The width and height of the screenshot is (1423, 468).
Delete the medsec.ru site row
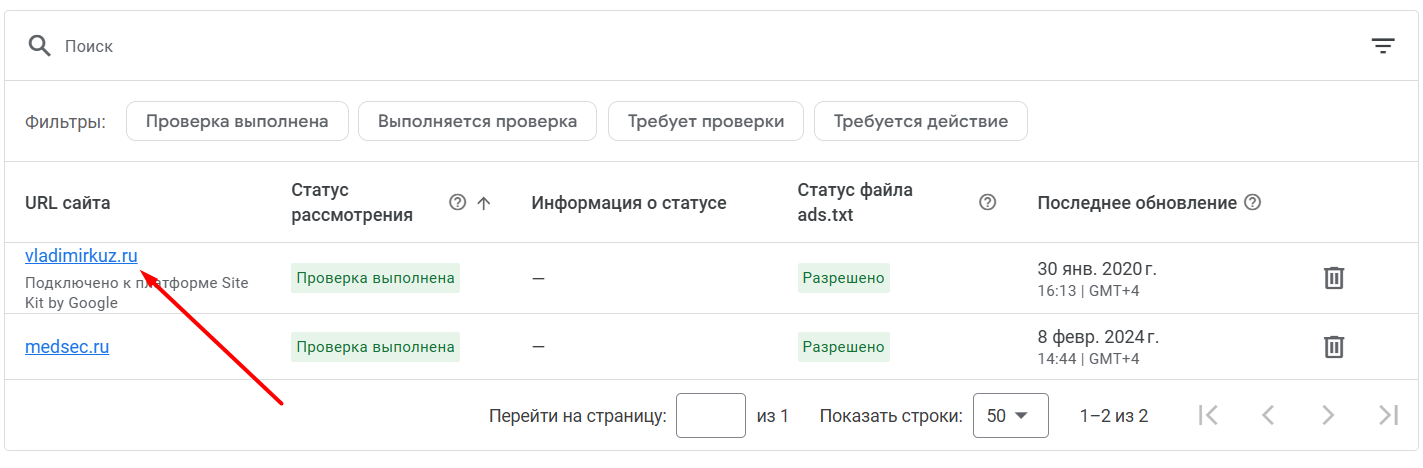pyautogui.click(x=1333, y=347)
